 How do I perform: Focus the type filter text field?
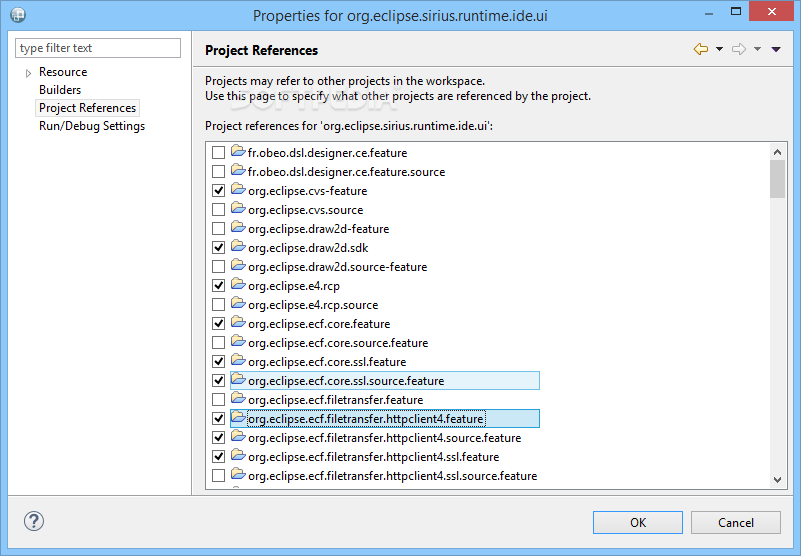98,48
